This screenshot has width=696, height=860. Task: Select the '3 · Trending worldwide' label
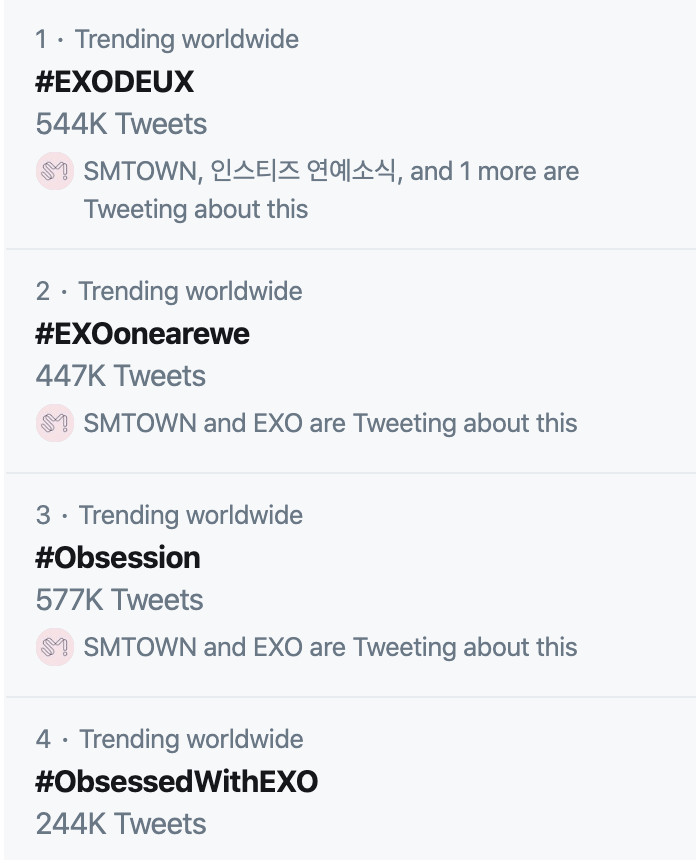(169, 515)
